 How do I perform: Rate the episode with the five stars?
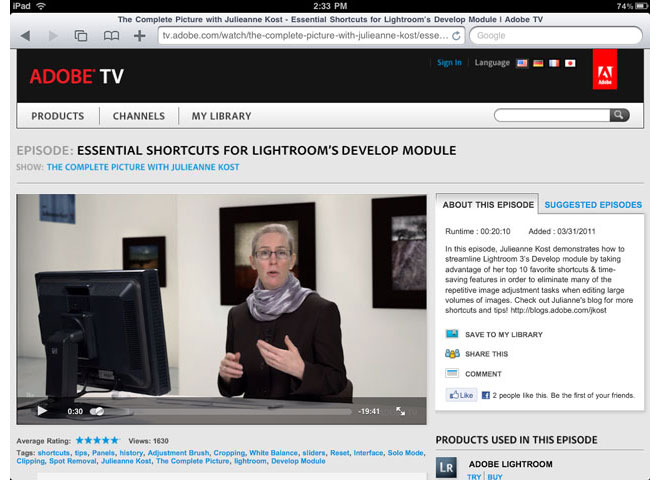98,440
